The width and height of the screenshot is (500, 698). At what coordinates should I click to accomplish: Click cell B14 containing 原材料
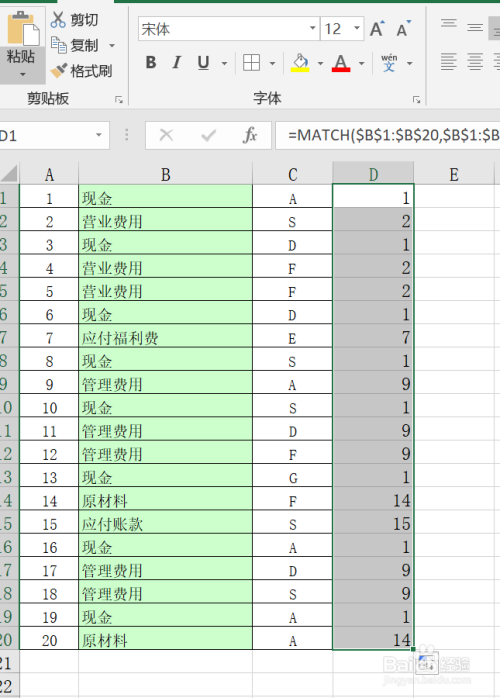point(165,500)
